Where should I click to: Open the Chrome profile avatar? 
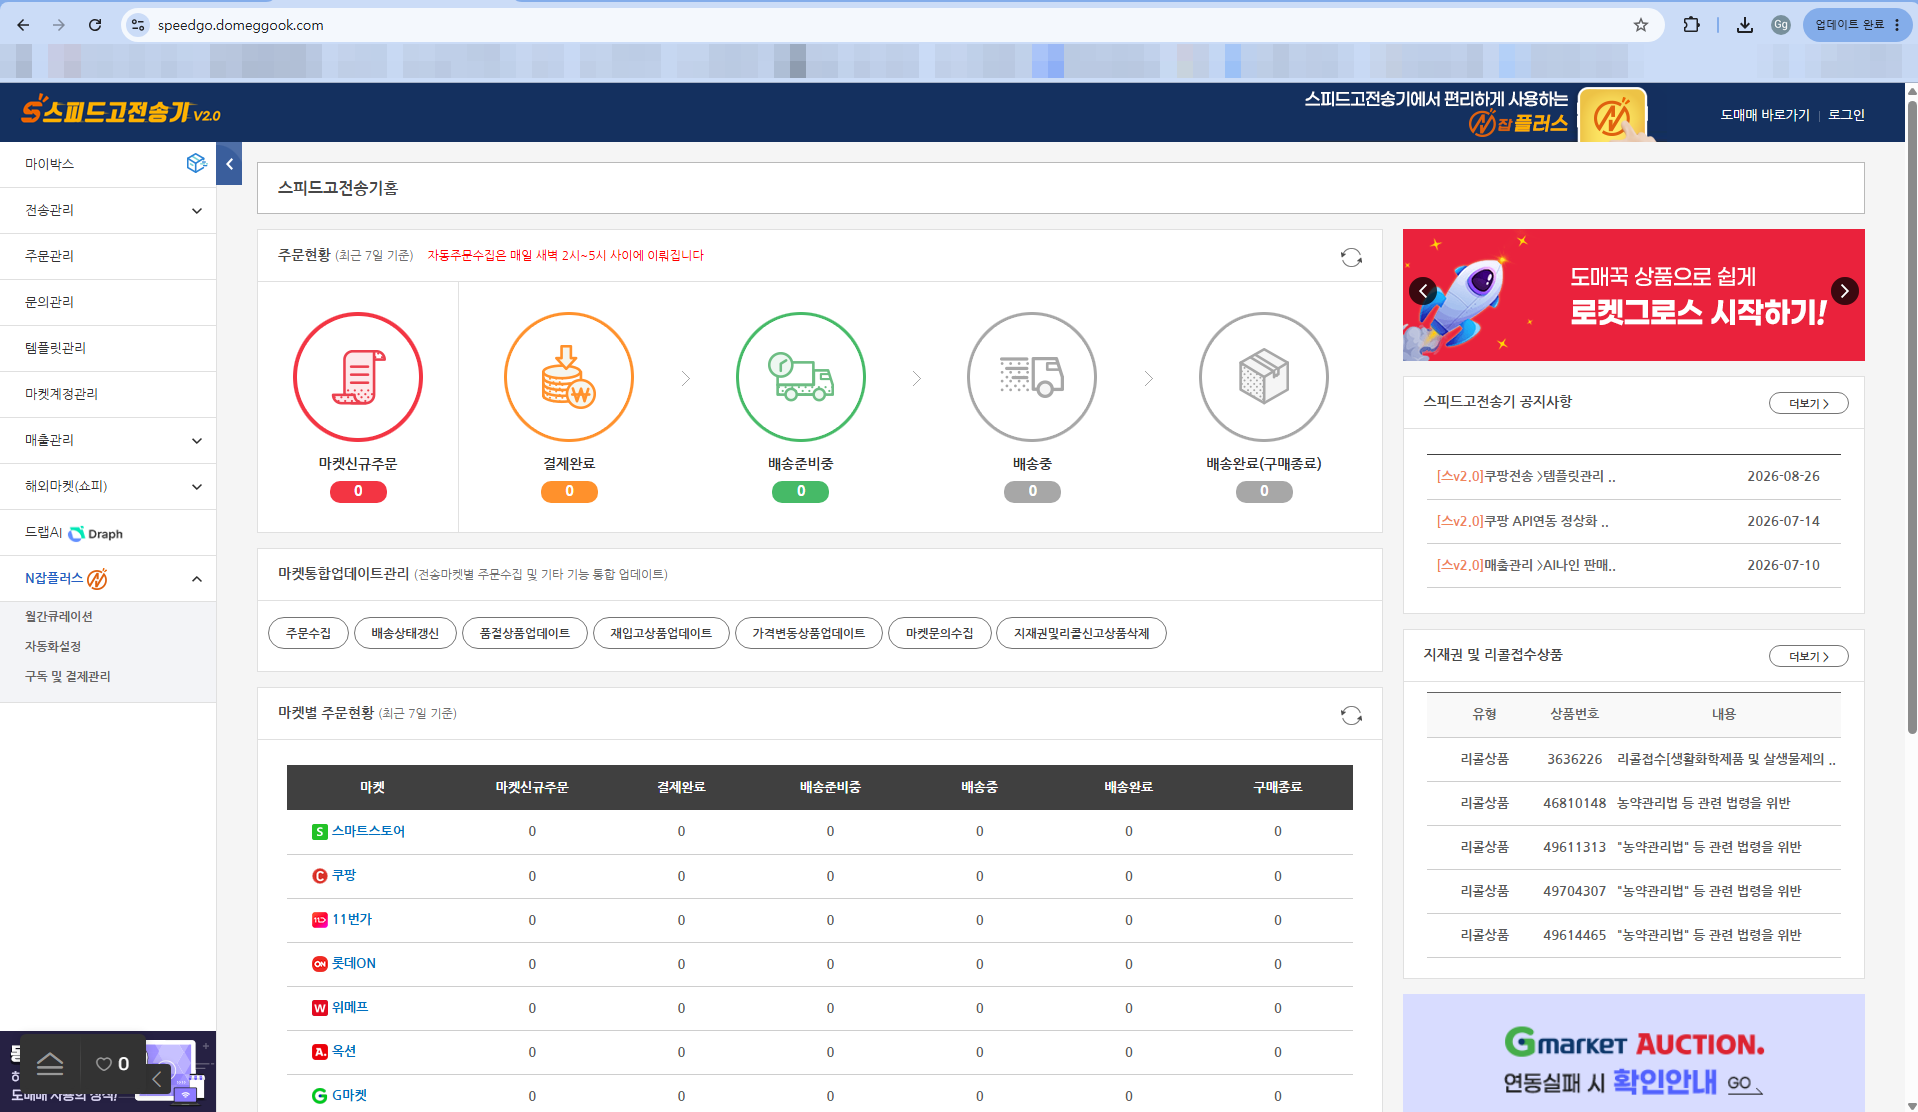[1781, 25]
